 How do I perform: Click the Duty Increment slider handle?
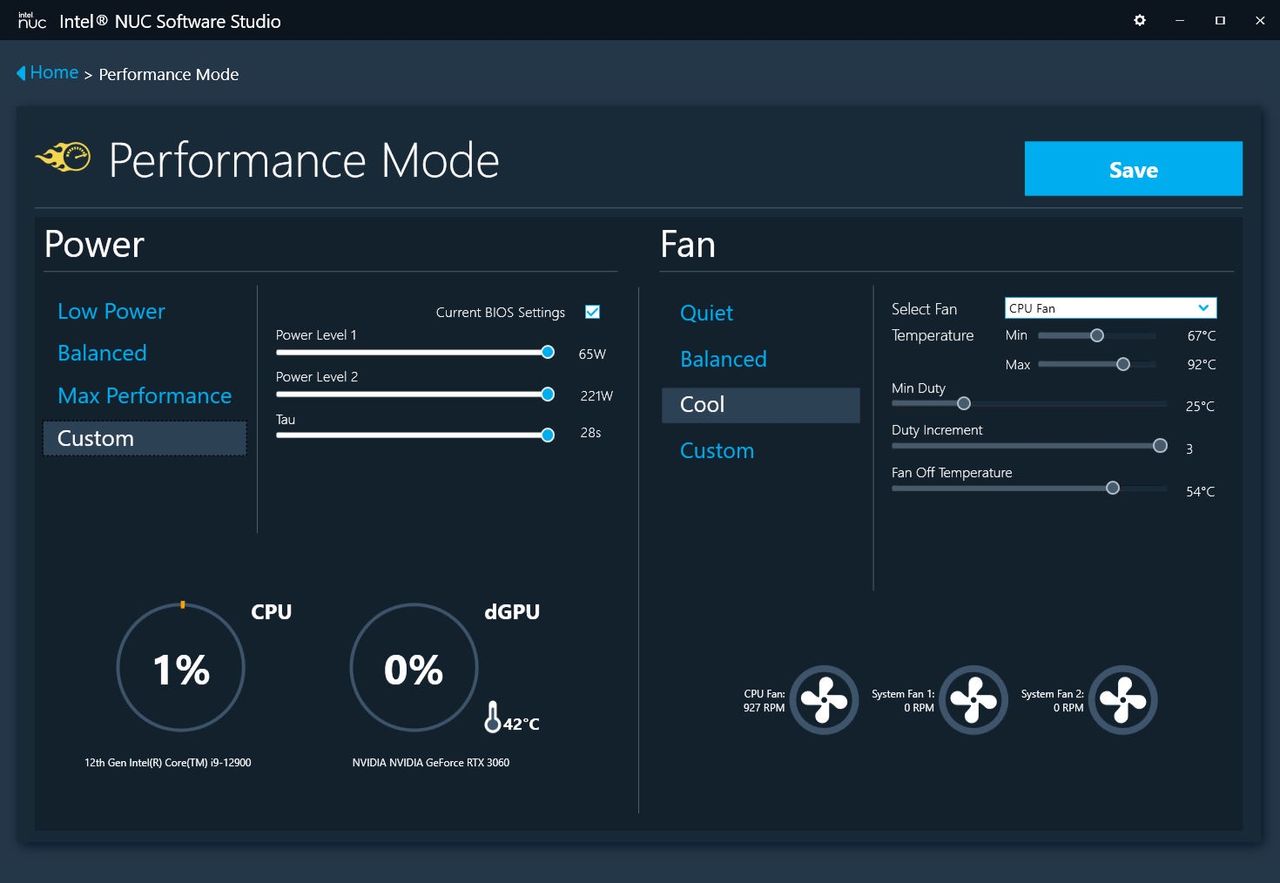(1160, 446)
